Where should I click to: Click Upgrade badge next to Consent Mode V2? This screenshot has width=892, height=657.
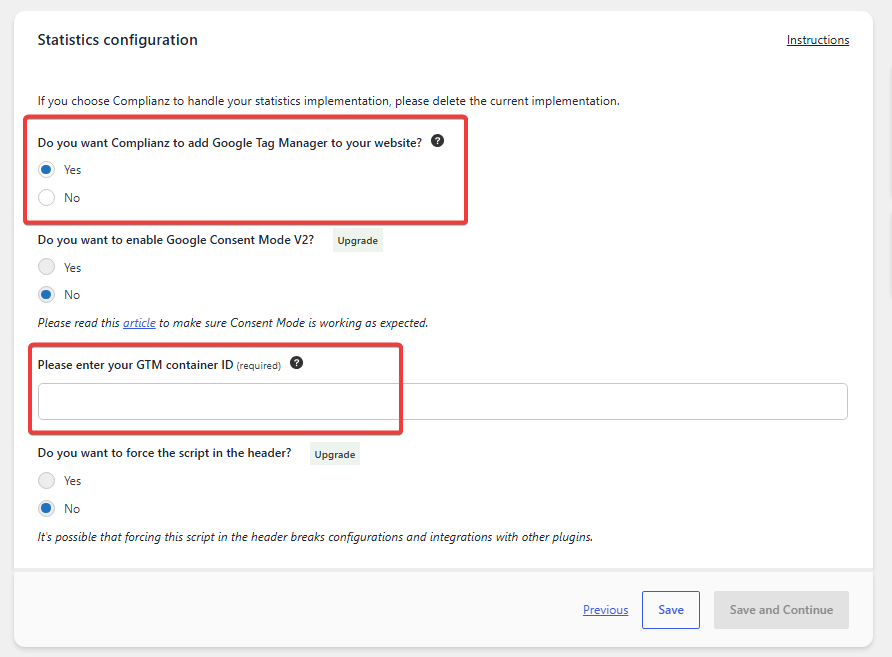click(x=357, y=240)
